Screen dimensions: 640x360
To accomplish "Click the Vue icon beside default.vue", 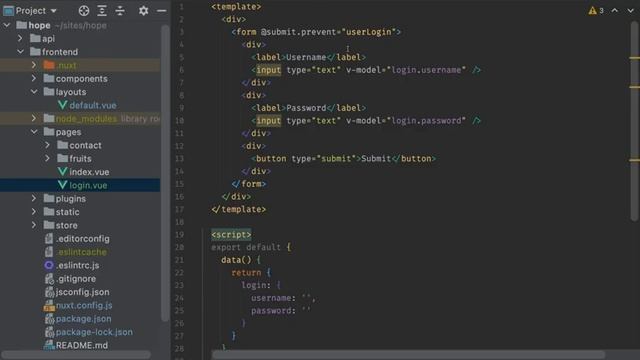I will pos(62,105).
